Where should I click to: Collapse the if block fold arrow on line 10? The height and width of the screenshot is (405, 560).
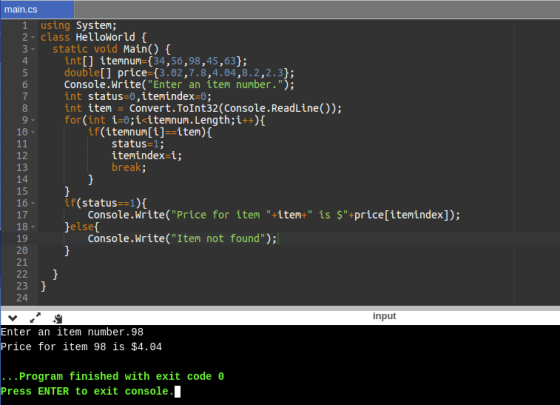[33, 132]
